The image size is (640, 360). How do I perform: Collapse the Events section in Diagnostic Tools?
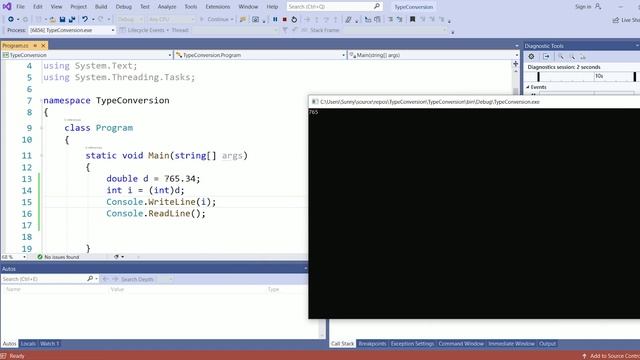tap(528, 87)
